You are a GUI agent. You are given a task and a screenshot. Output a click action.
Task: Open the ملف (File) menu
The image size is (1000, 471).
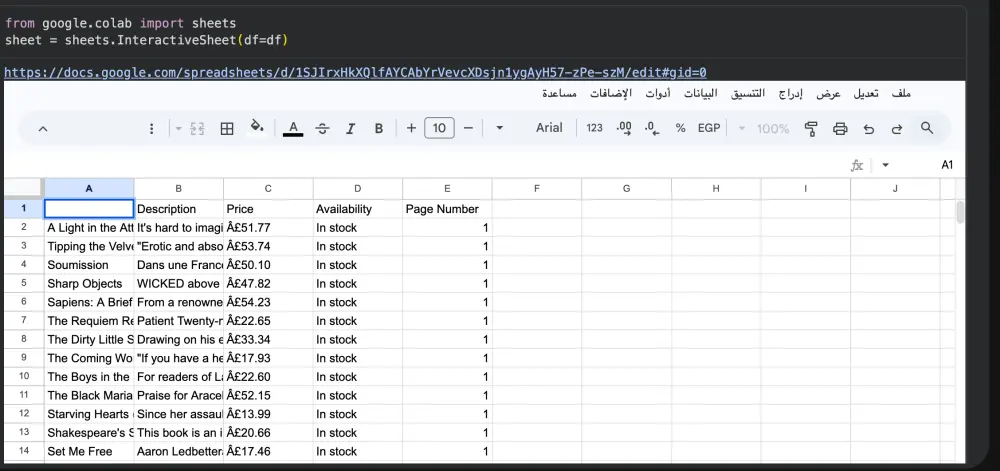[x=901, y=94]
